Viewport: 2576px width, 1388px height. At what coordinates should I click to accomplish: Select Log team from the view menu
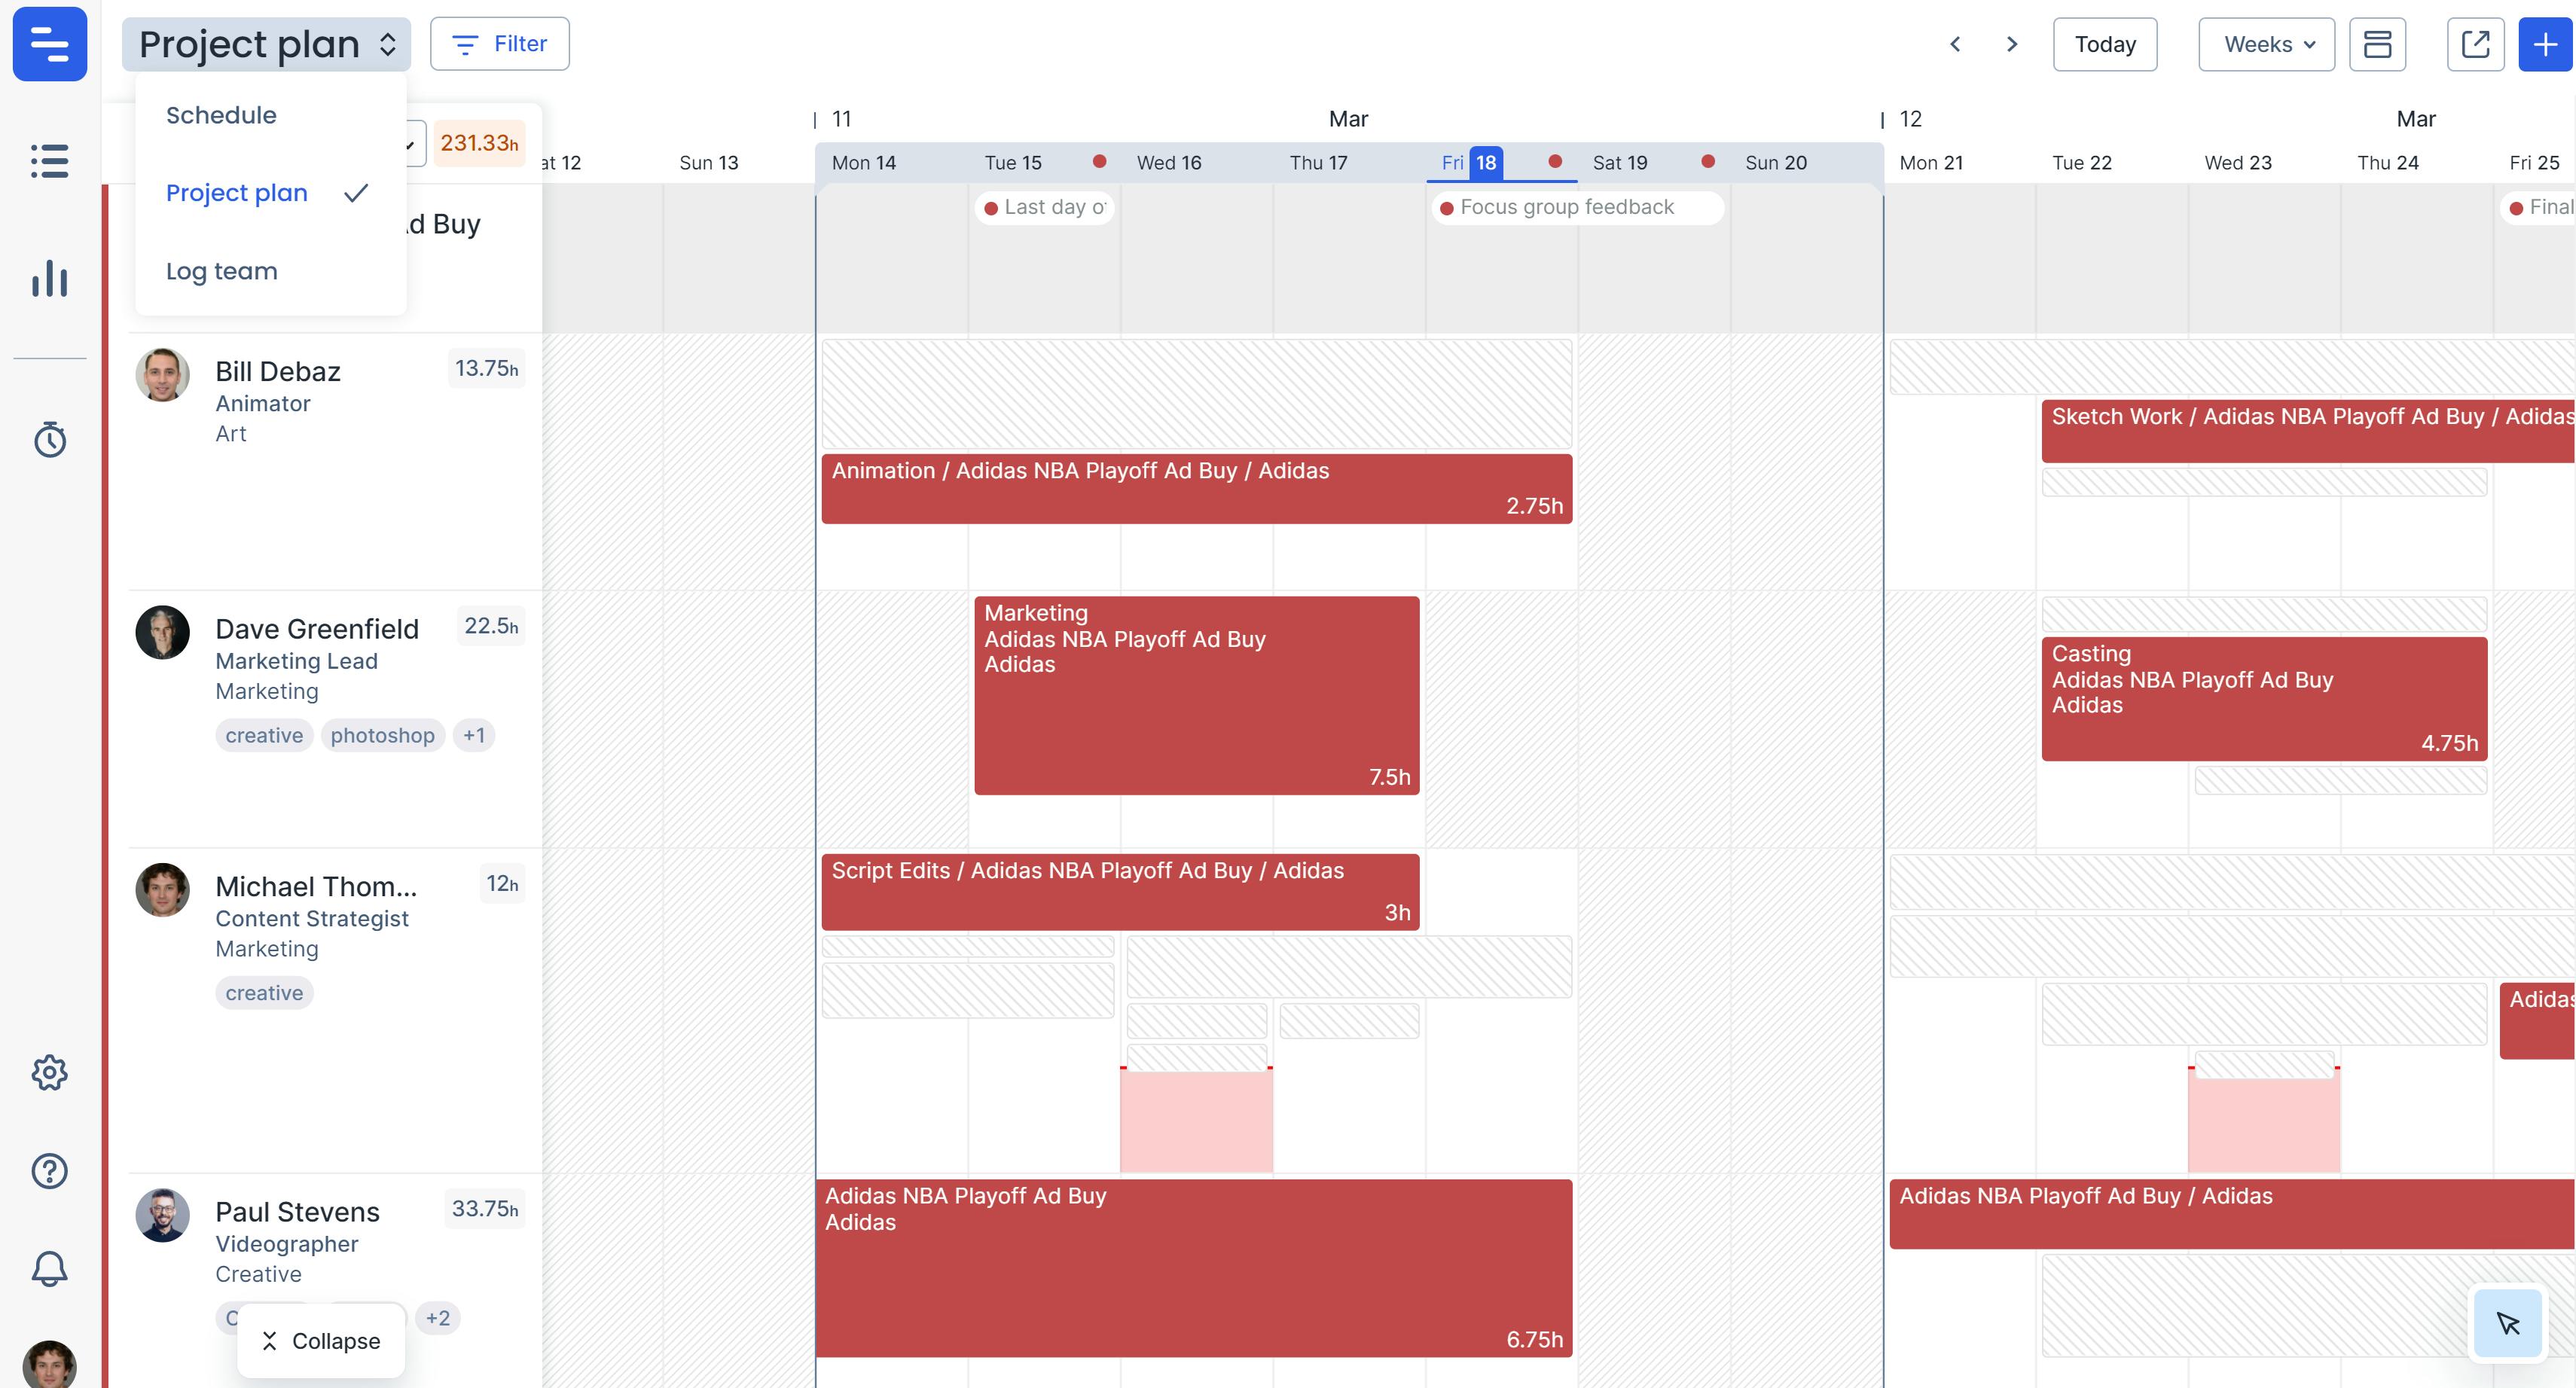pos(221,270)
